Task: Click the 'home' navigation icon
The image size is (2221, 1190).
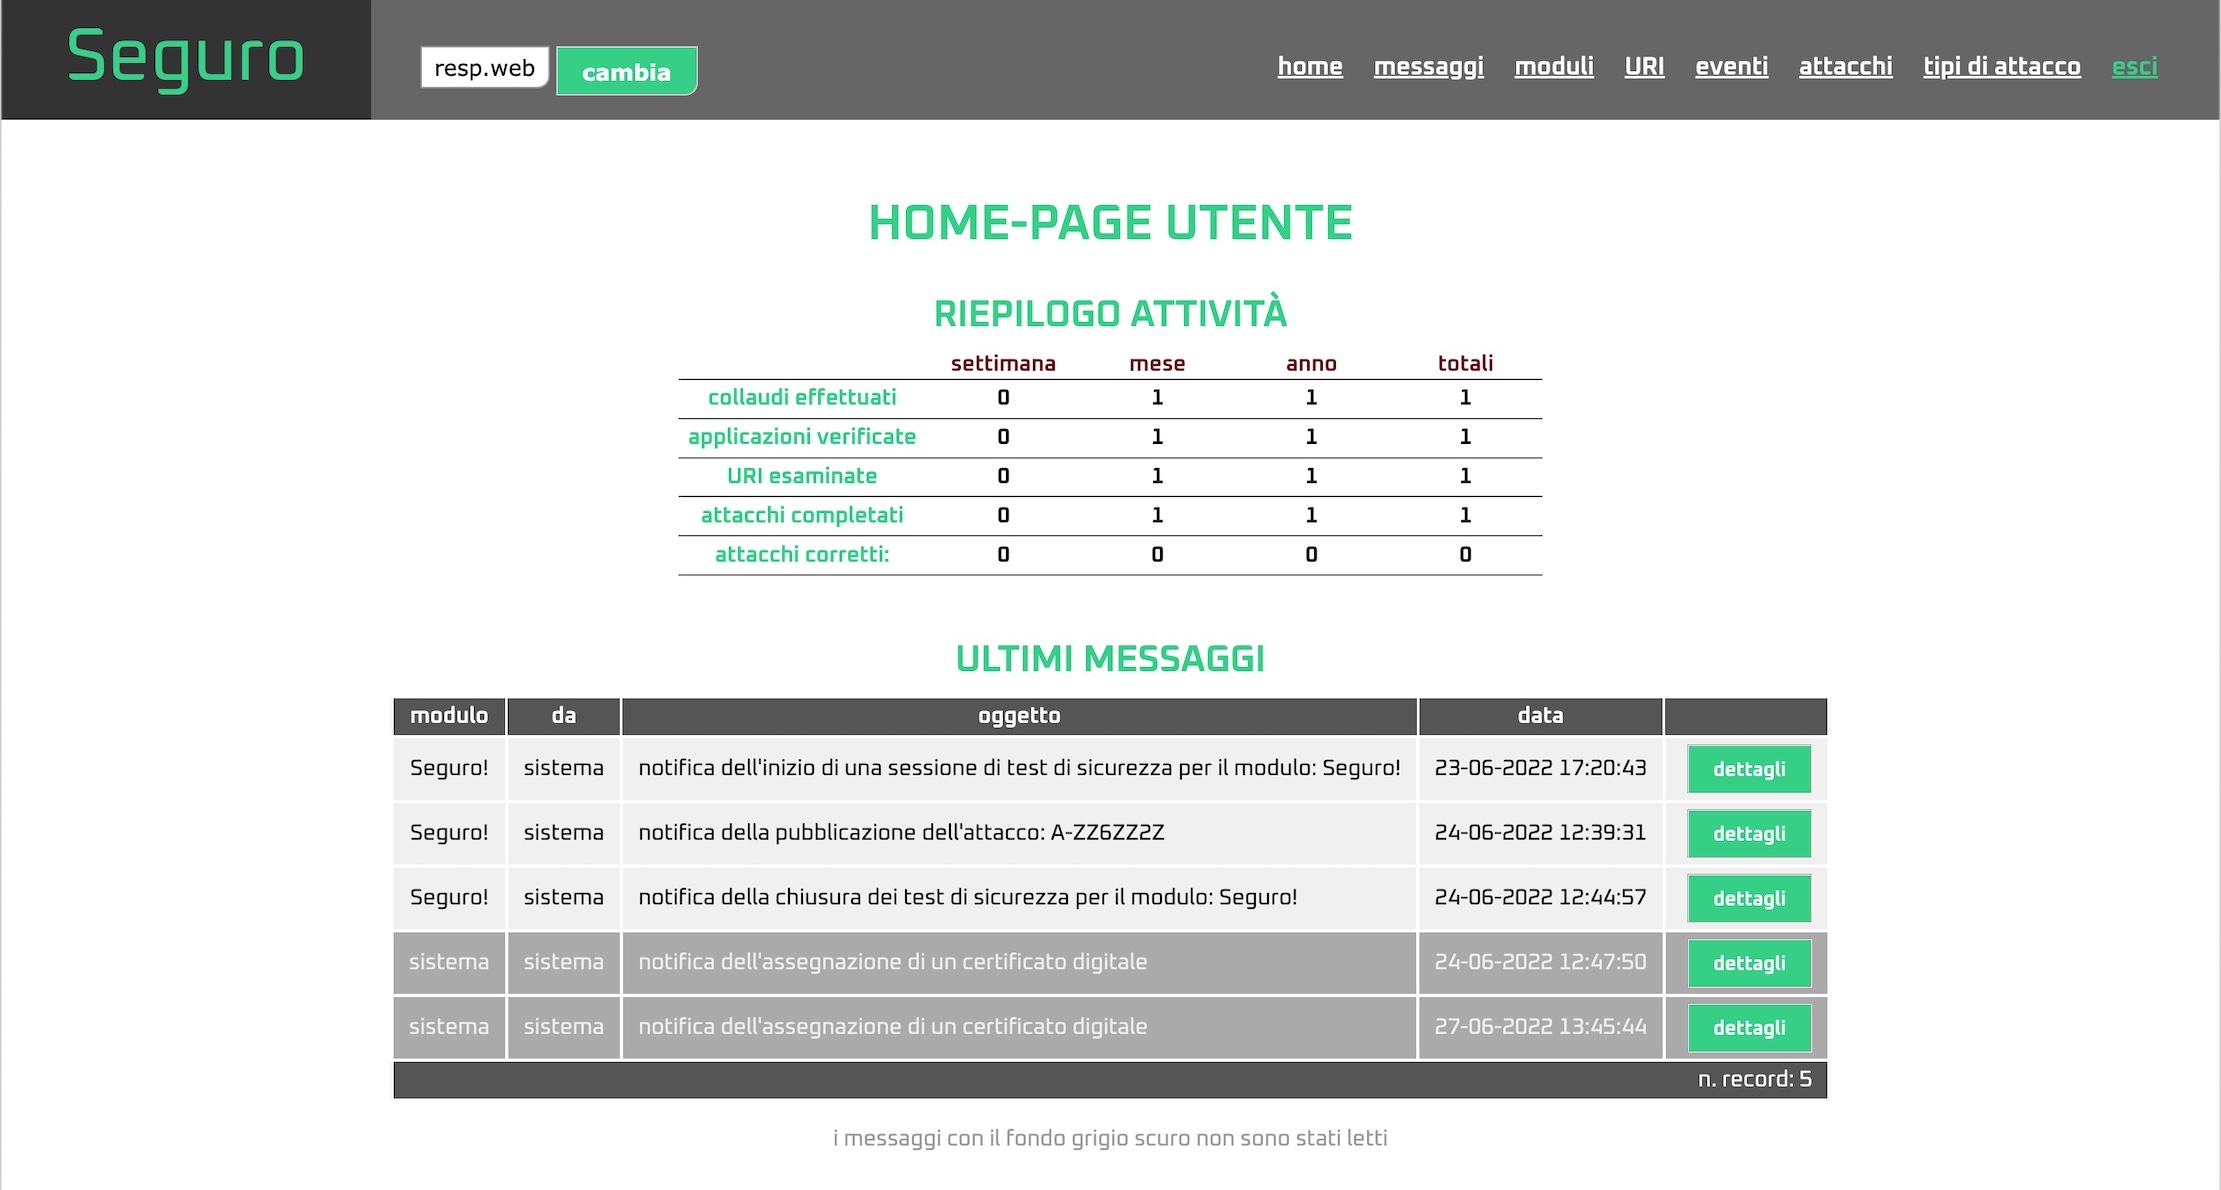Action: (x=1310, y=65)
